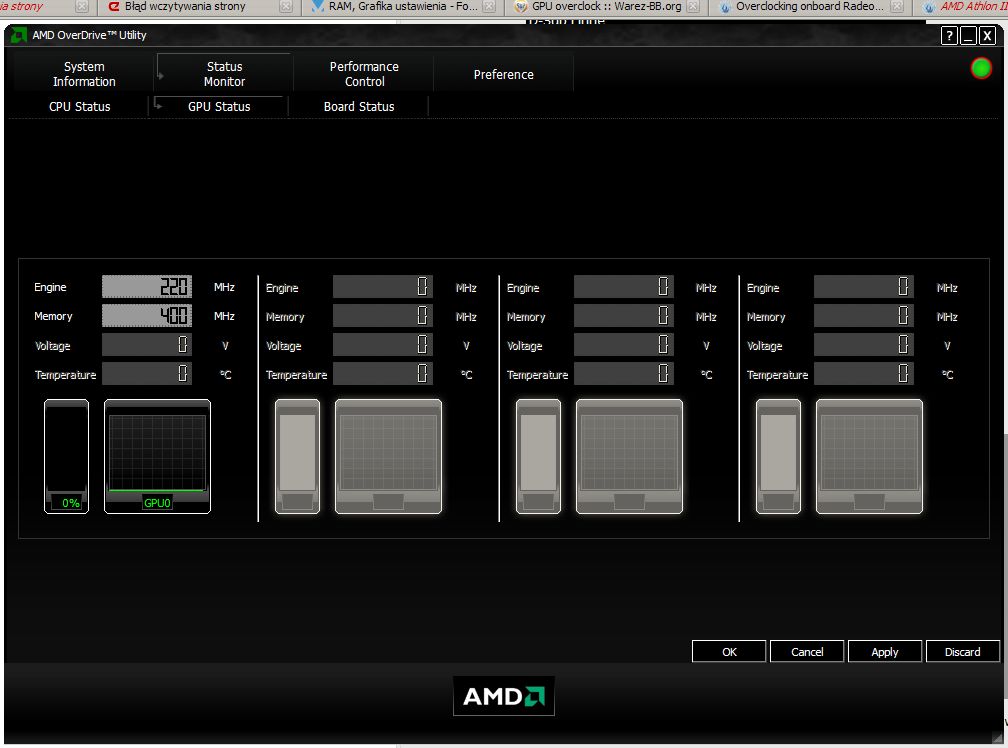Click the Memory 400 MHz value field
This screenshot has width=1008, height=748.
click(147, 316)
